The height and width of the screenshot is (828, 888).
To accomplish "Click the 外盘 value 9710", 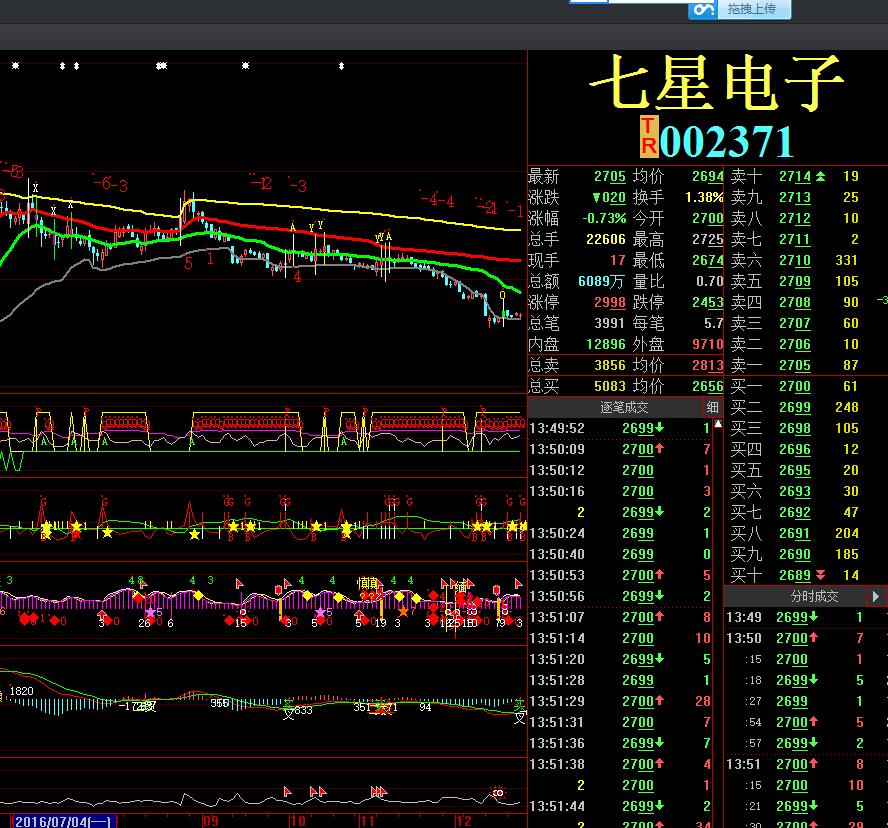I will tap(707, 344).
